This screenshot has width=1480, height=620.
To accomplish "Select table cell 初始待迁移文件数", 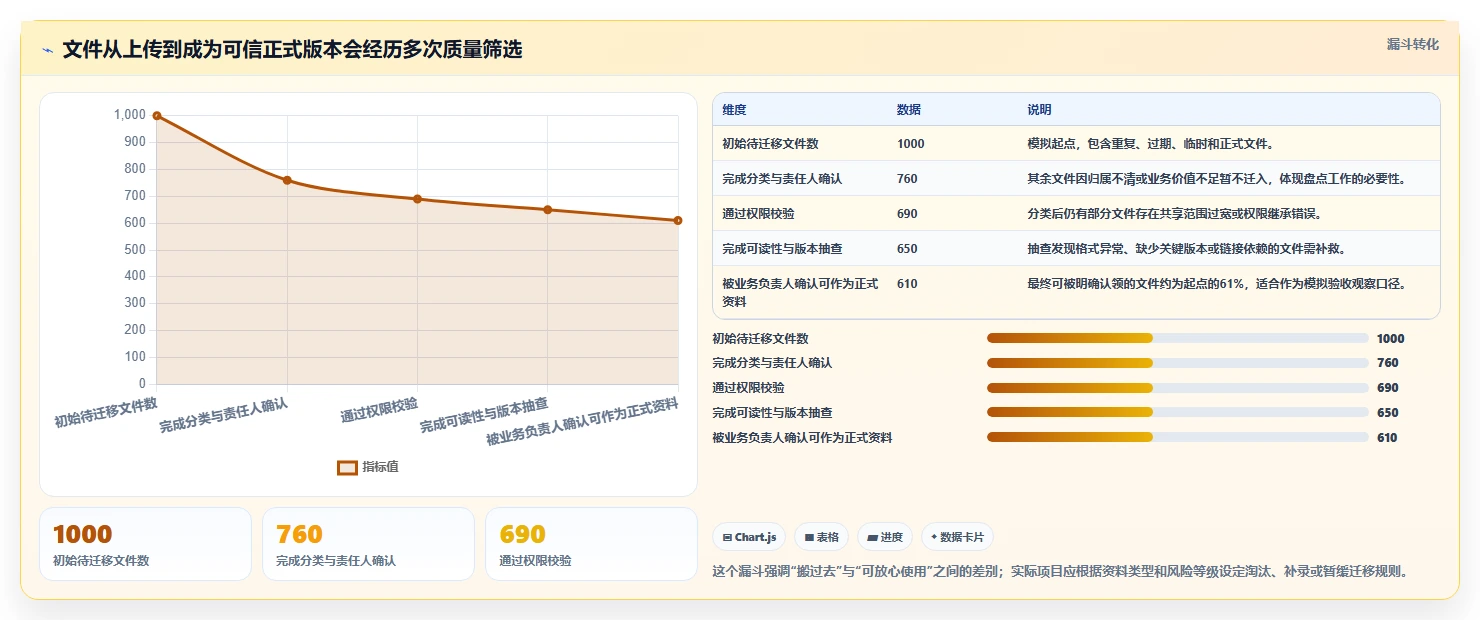I will pos(770,144).
